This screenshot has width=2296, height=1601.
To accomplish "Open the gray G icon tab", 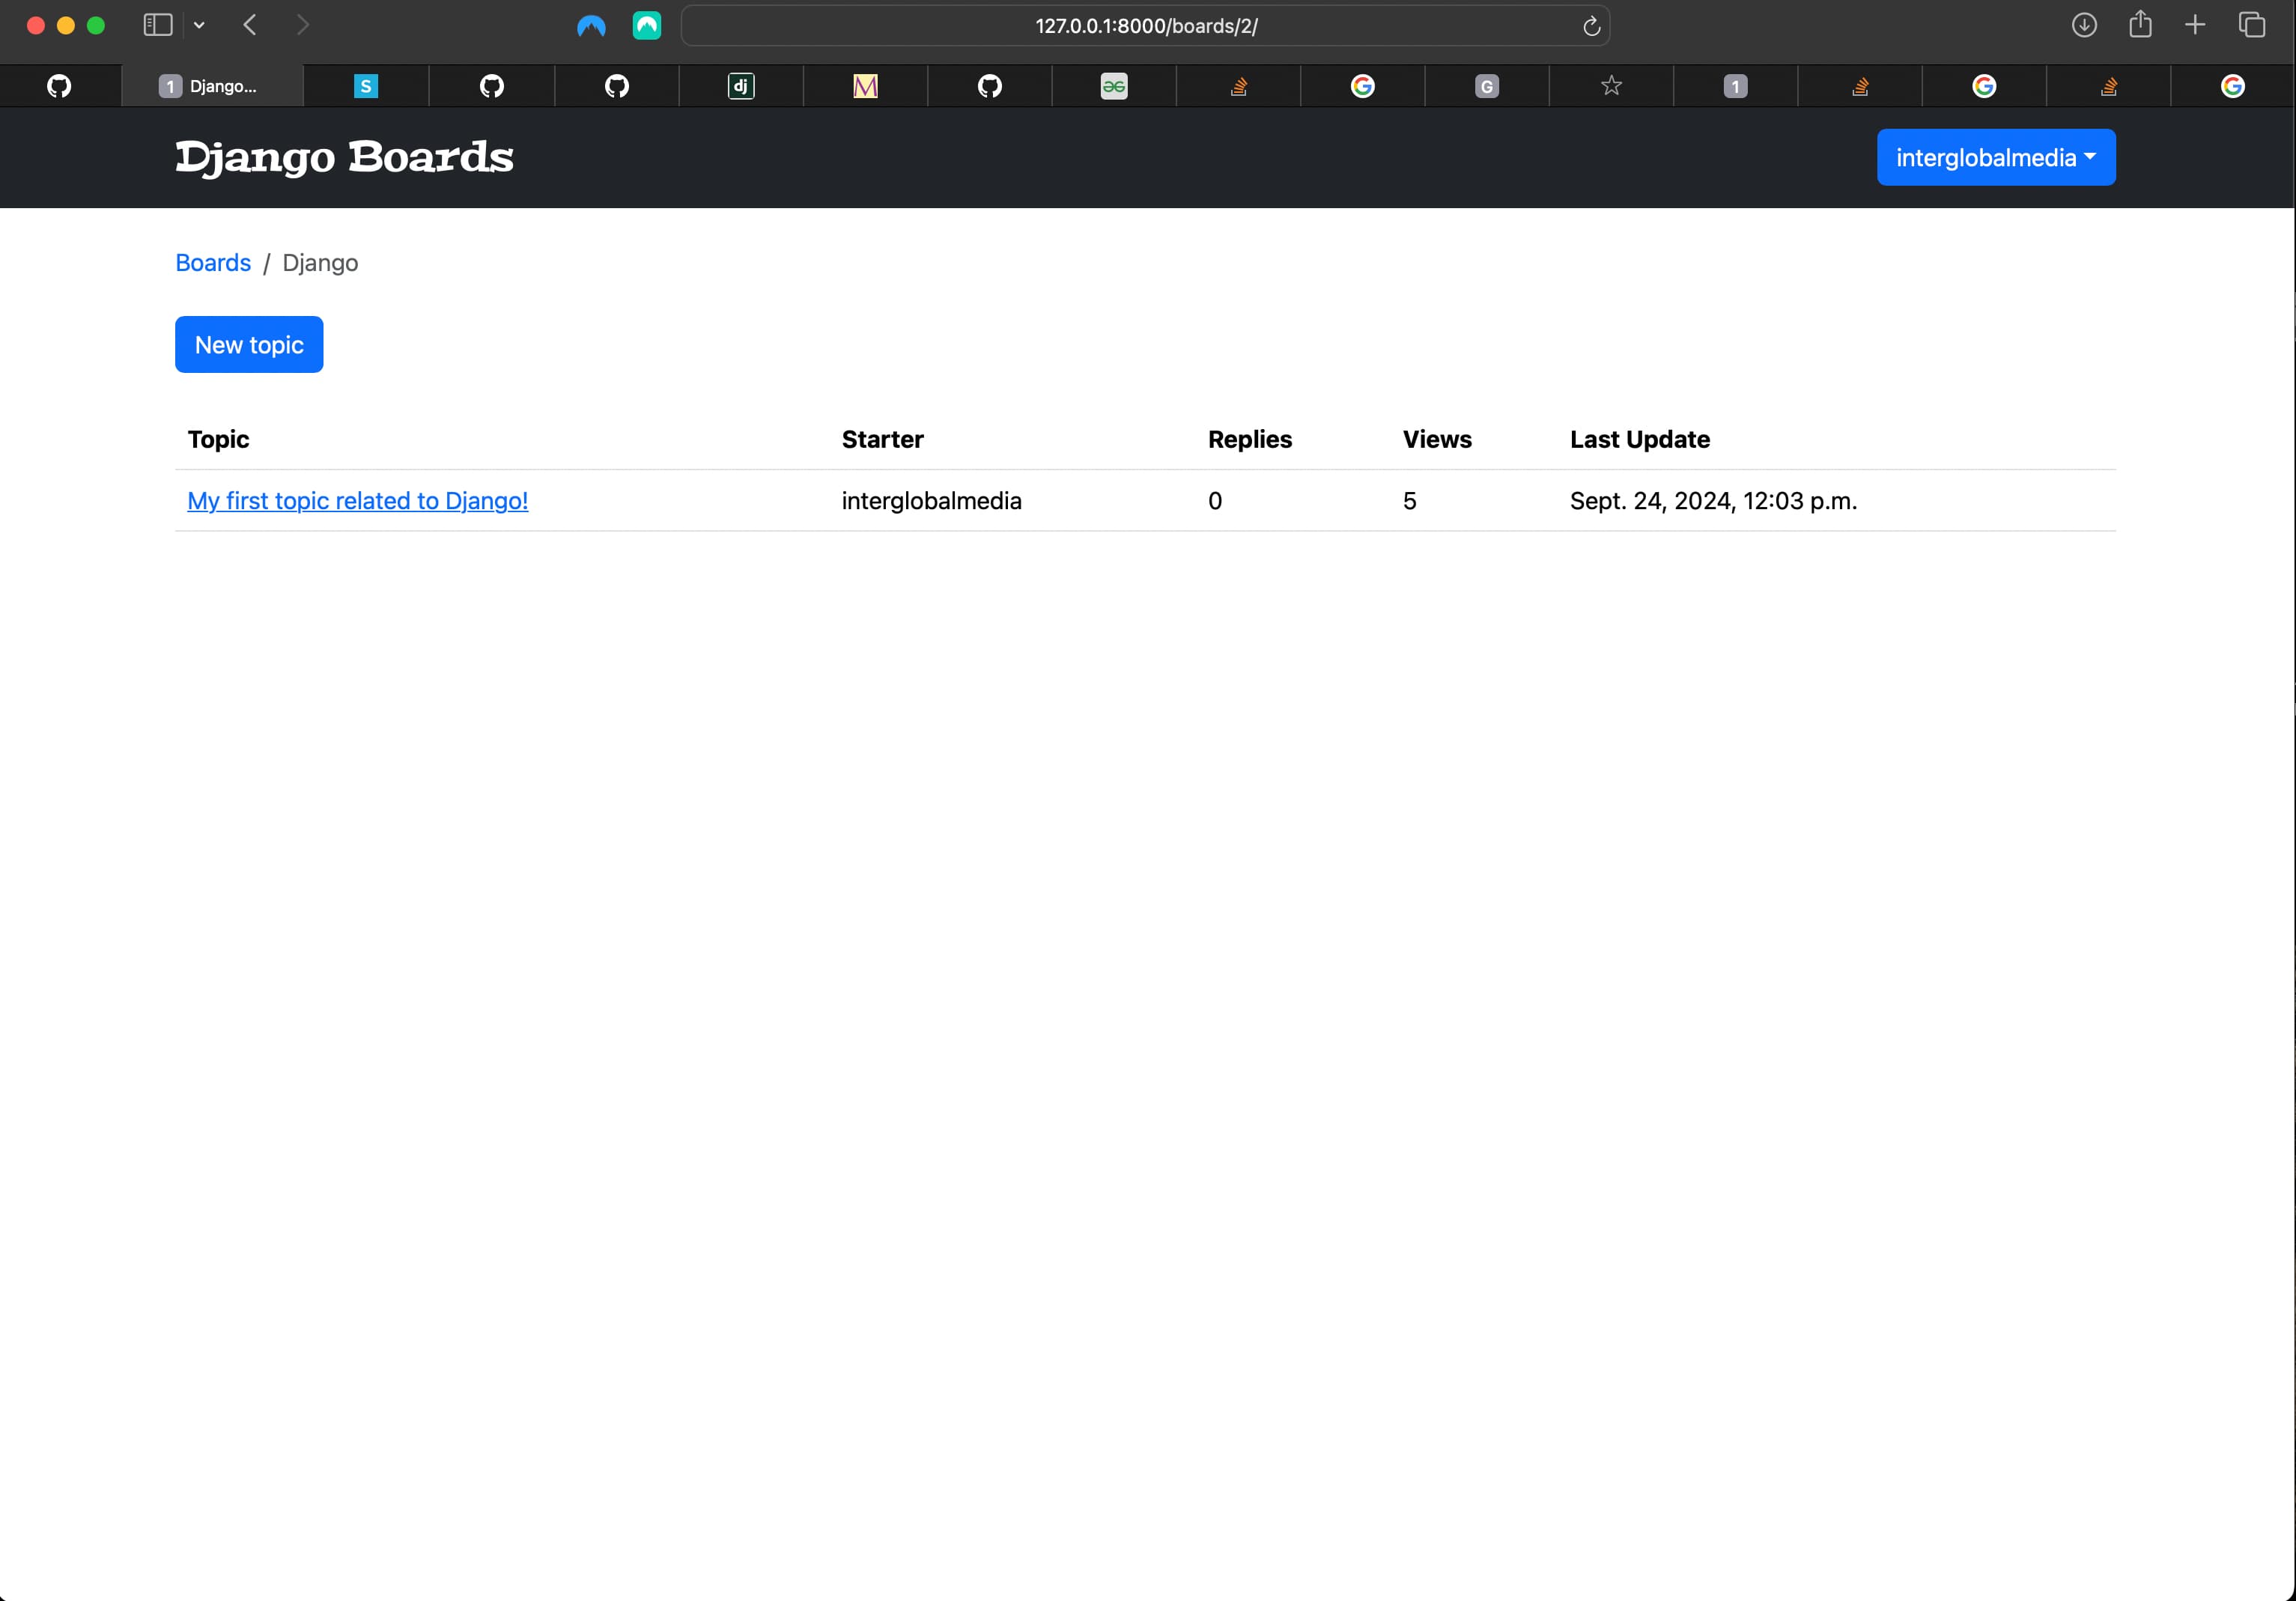I will point(1487,86).
